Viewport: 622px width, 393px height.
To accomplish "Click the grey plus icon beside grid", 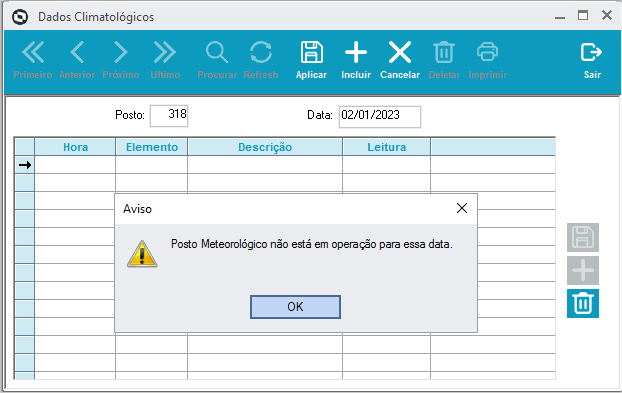I will tap(583, 270).
